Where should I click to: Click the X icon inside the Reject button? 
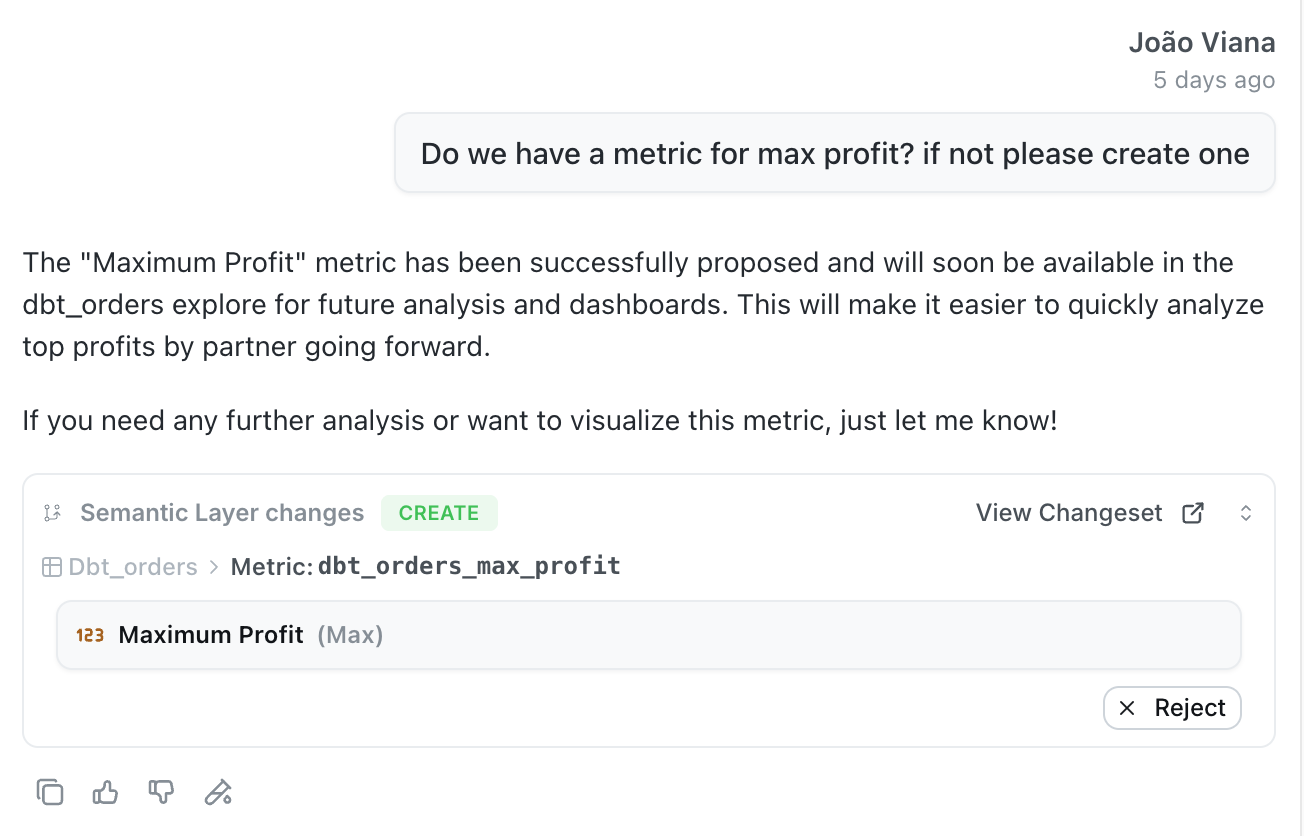[1128, 707]
